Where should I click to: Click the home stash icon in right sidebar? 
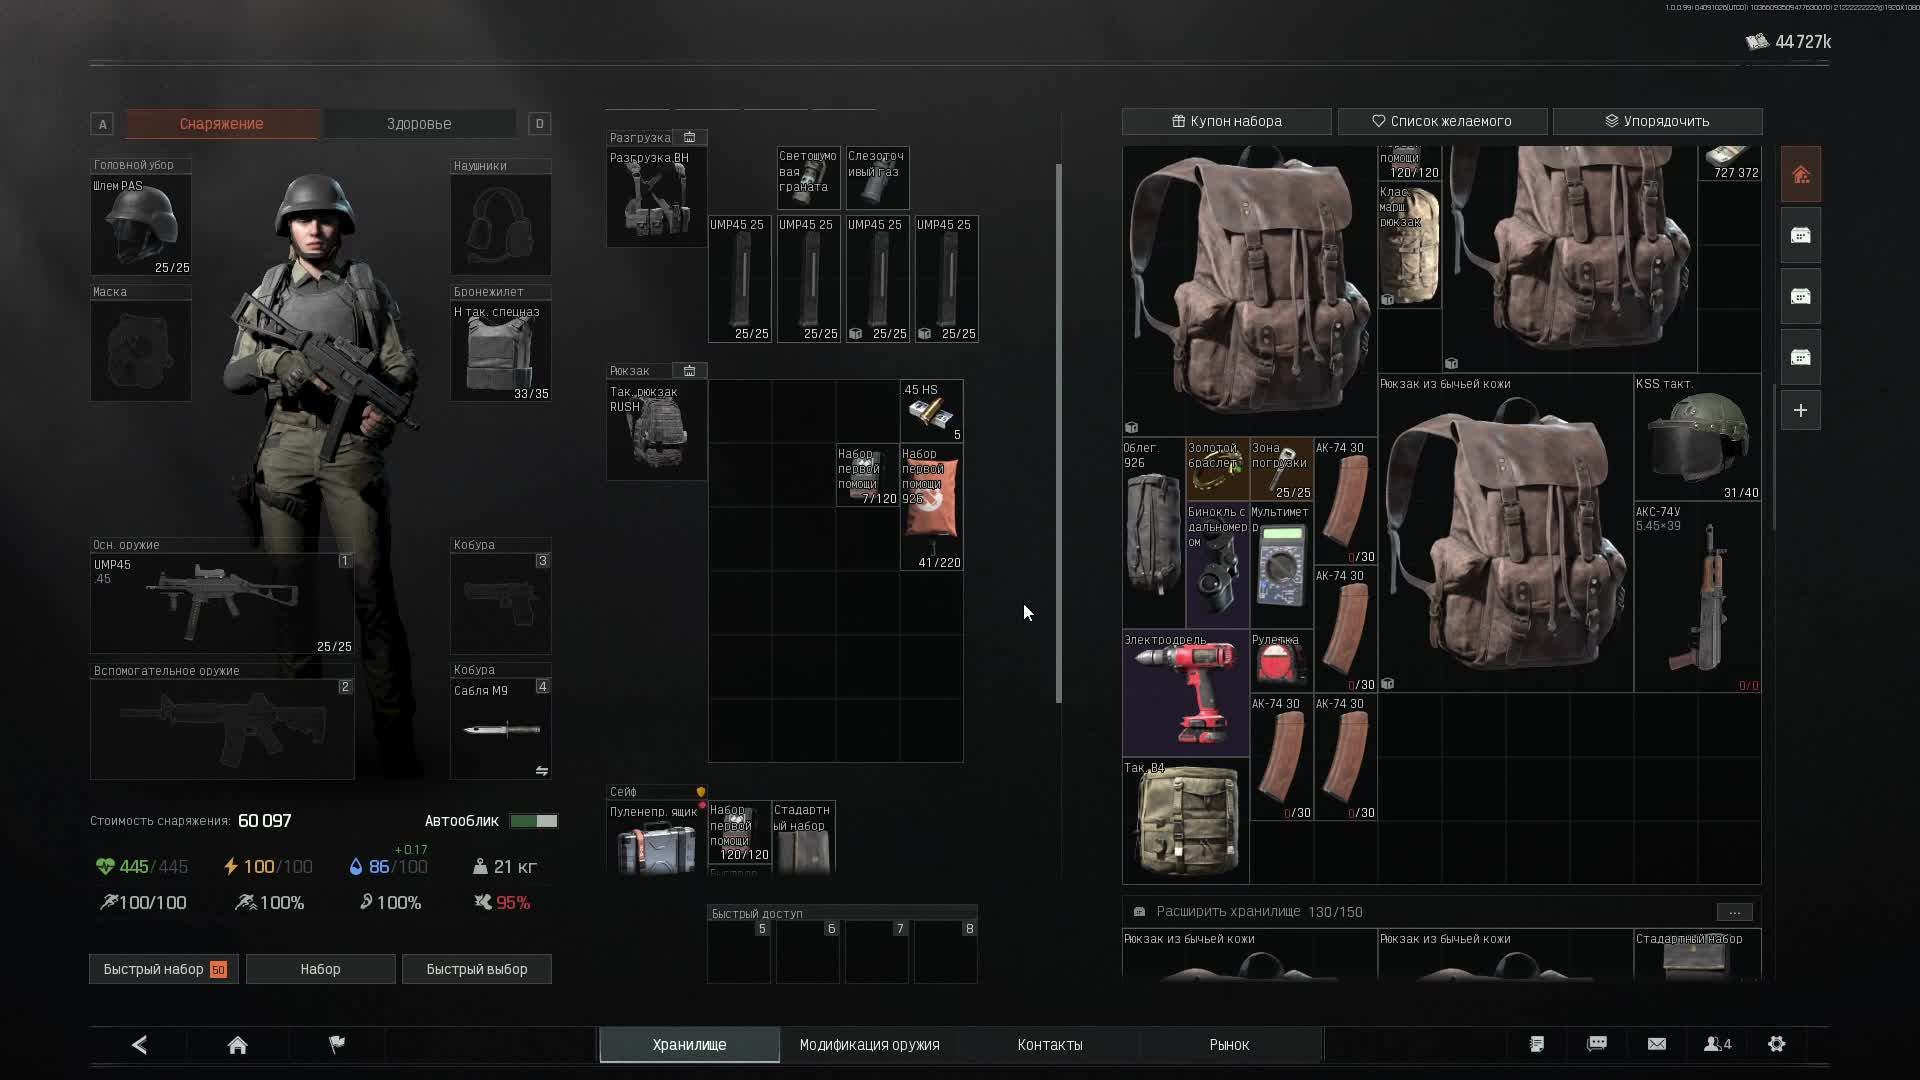coord(1800,175)
